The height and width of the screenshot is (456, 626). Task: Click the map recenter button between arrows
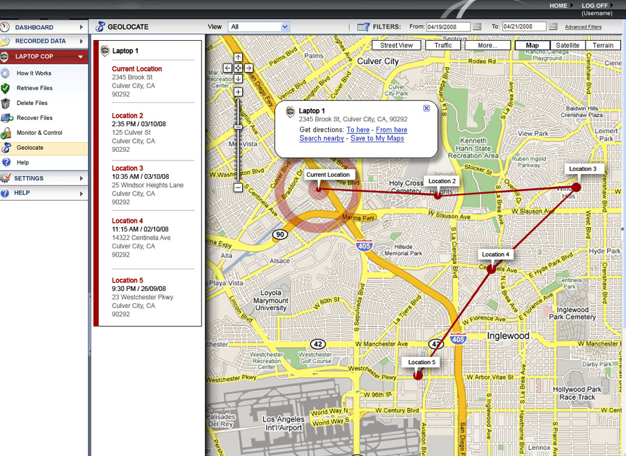pyautogui.click(x=238, y=68)
